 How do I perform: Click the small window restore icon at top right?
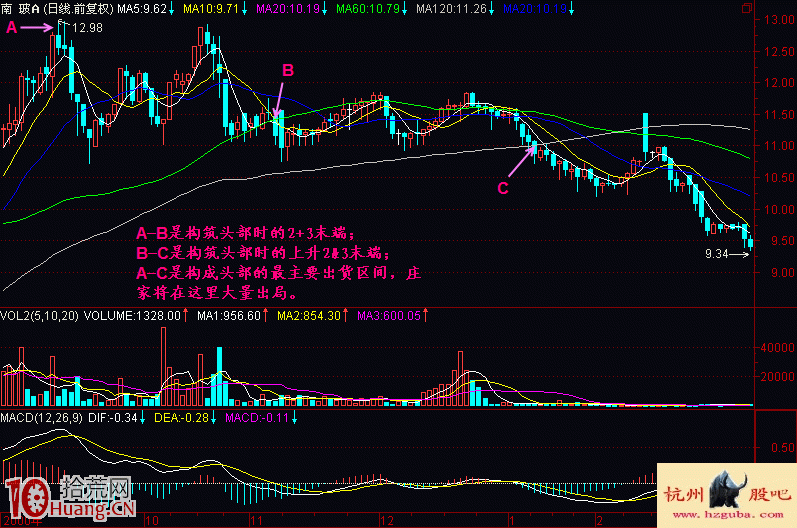[747, 8]
